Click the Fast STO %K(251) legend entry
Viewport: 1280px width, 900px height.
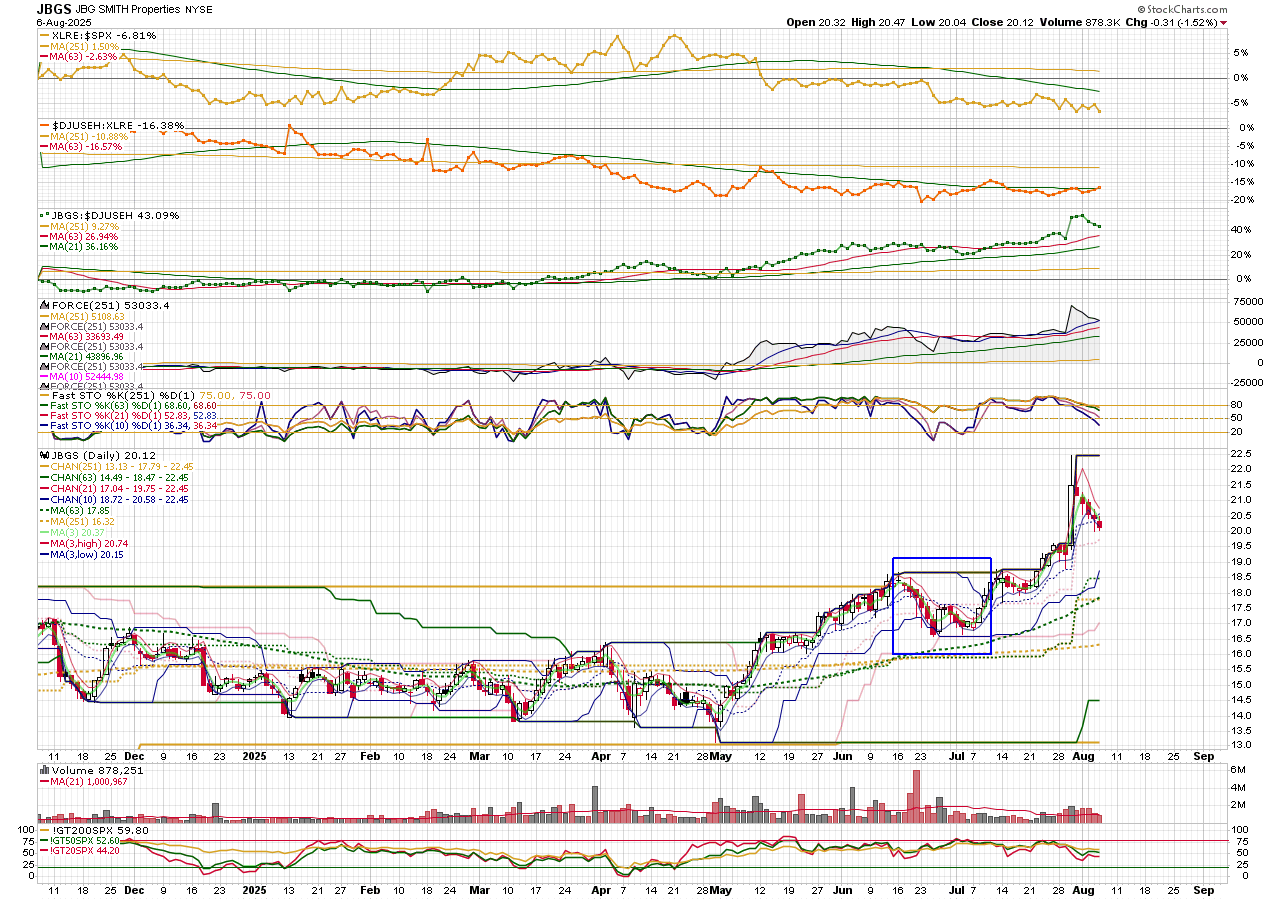tap(160, 396)
